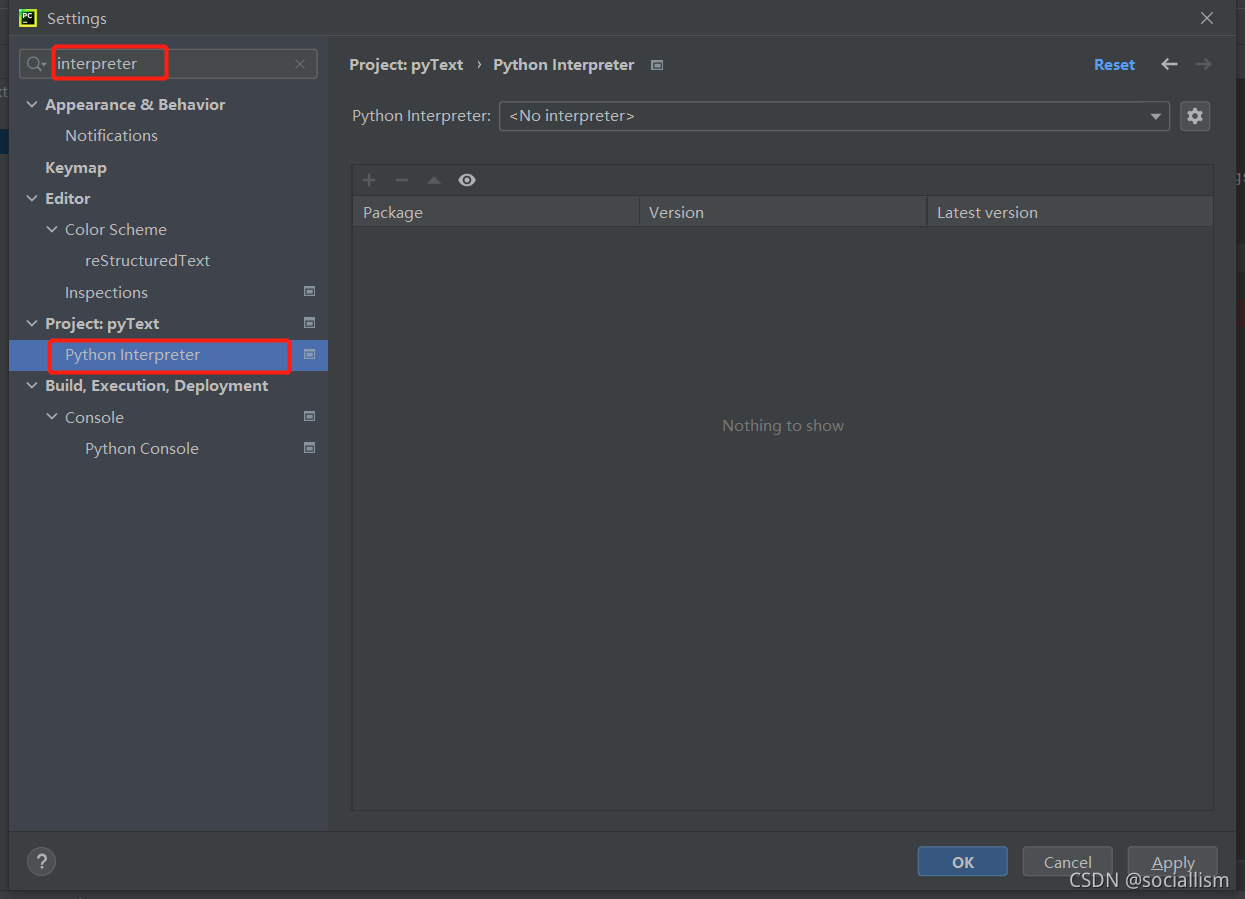Select Project: pyText category label
1245x899 pixels.
[102, 323]
